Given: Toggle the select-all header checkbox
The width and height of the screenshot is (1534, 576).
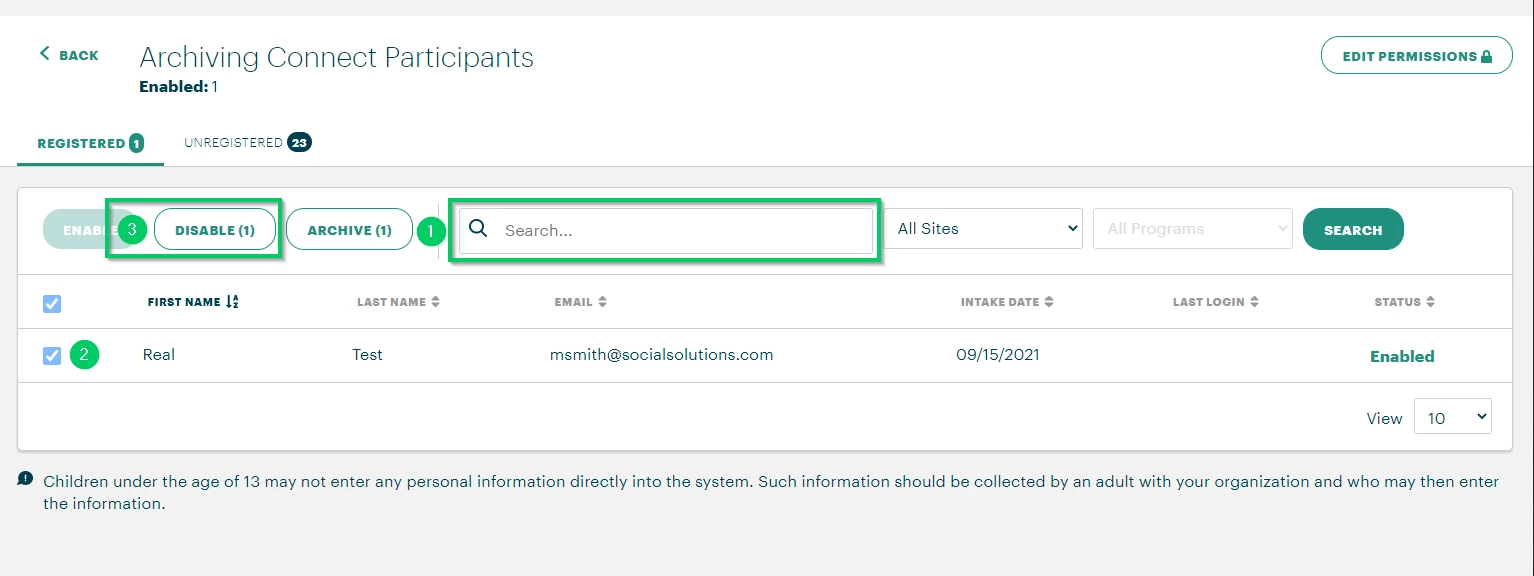Looking at the screenshot, I should pyautogui.click(x=52, y=304).
